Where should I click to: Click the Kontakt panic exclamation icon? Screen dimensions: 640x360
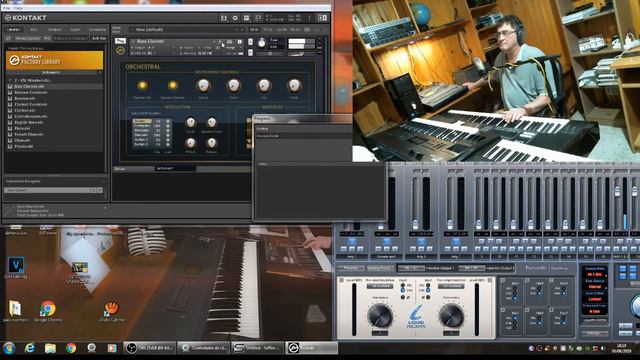(309, 18)
